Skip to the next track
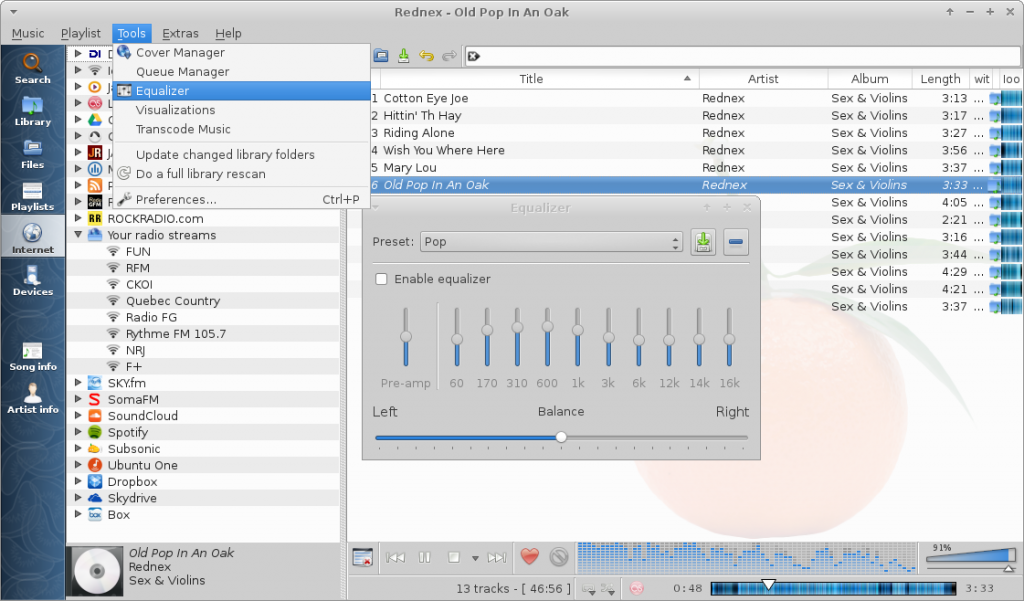 497,557
